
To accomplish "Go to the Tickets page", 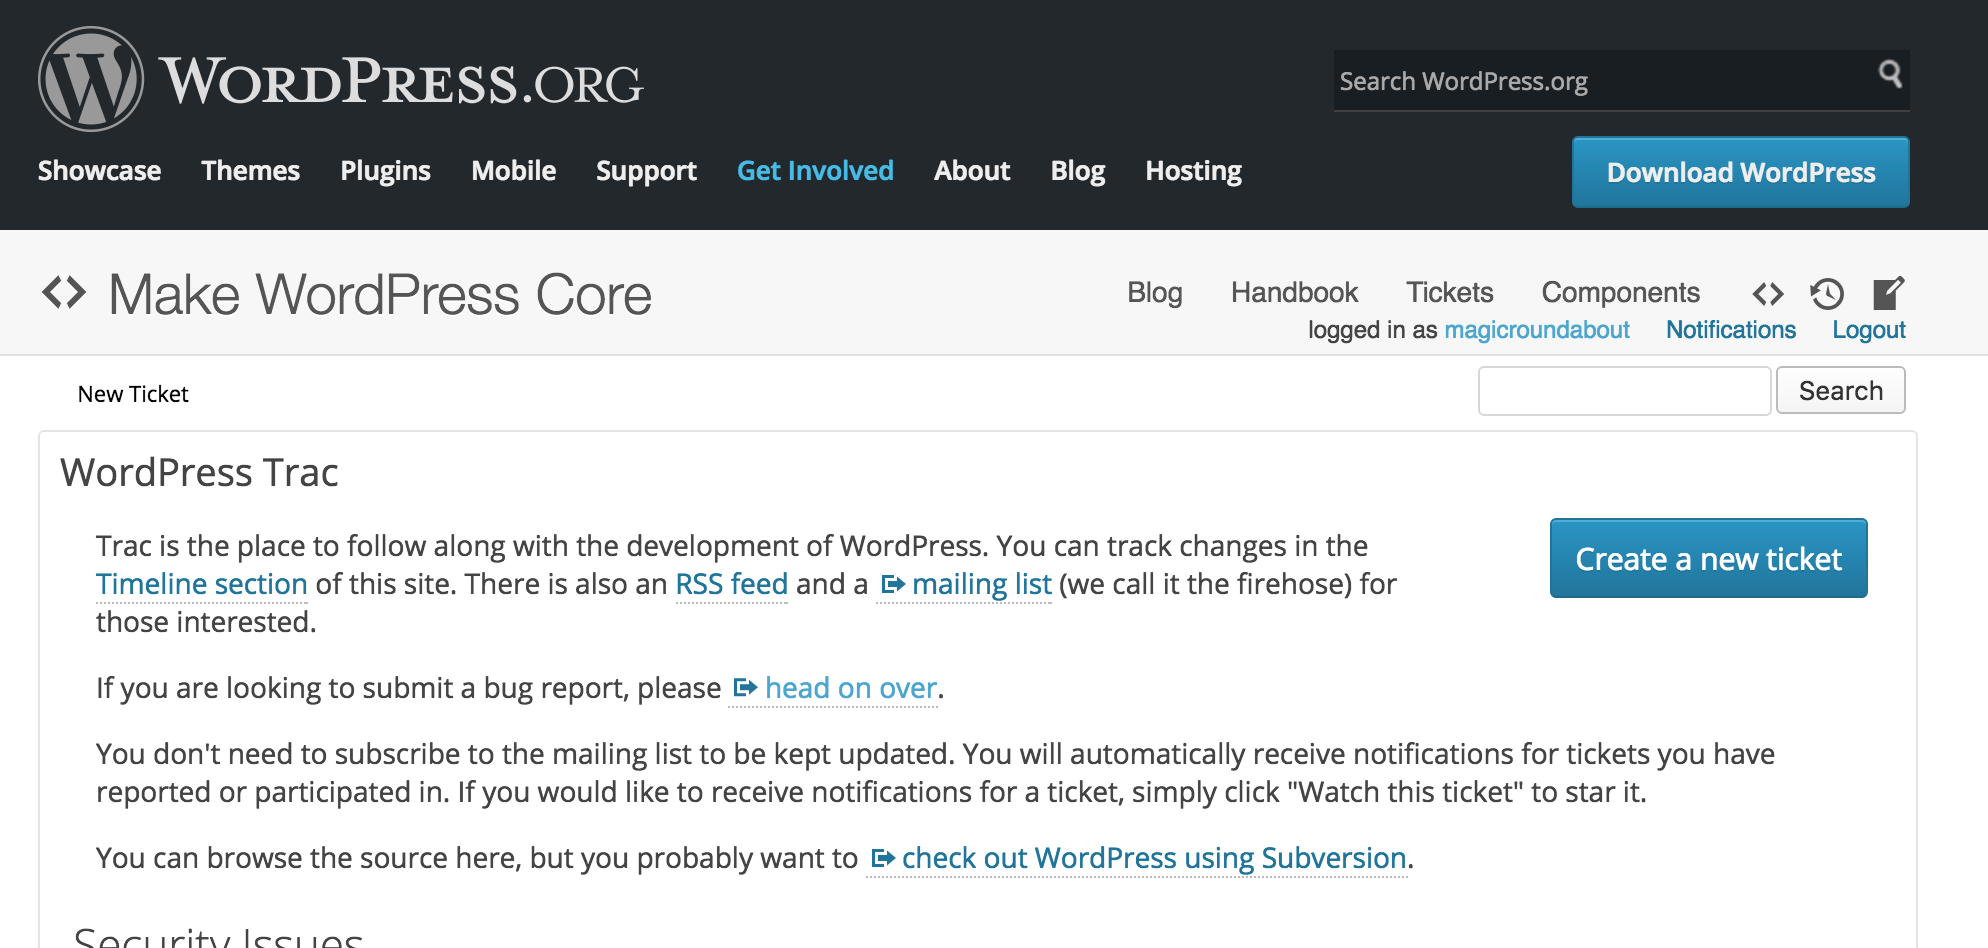I will coord(1450,292).
